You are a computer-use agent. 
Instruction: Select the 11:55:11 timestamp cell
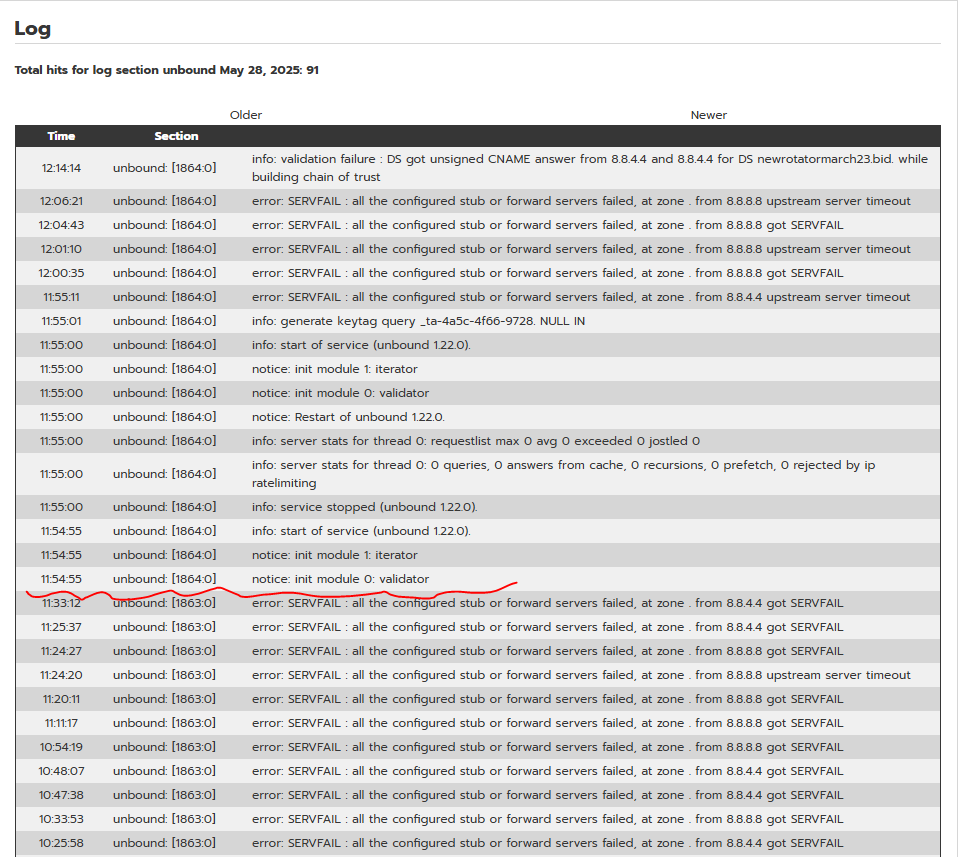(x=61, y=297)
